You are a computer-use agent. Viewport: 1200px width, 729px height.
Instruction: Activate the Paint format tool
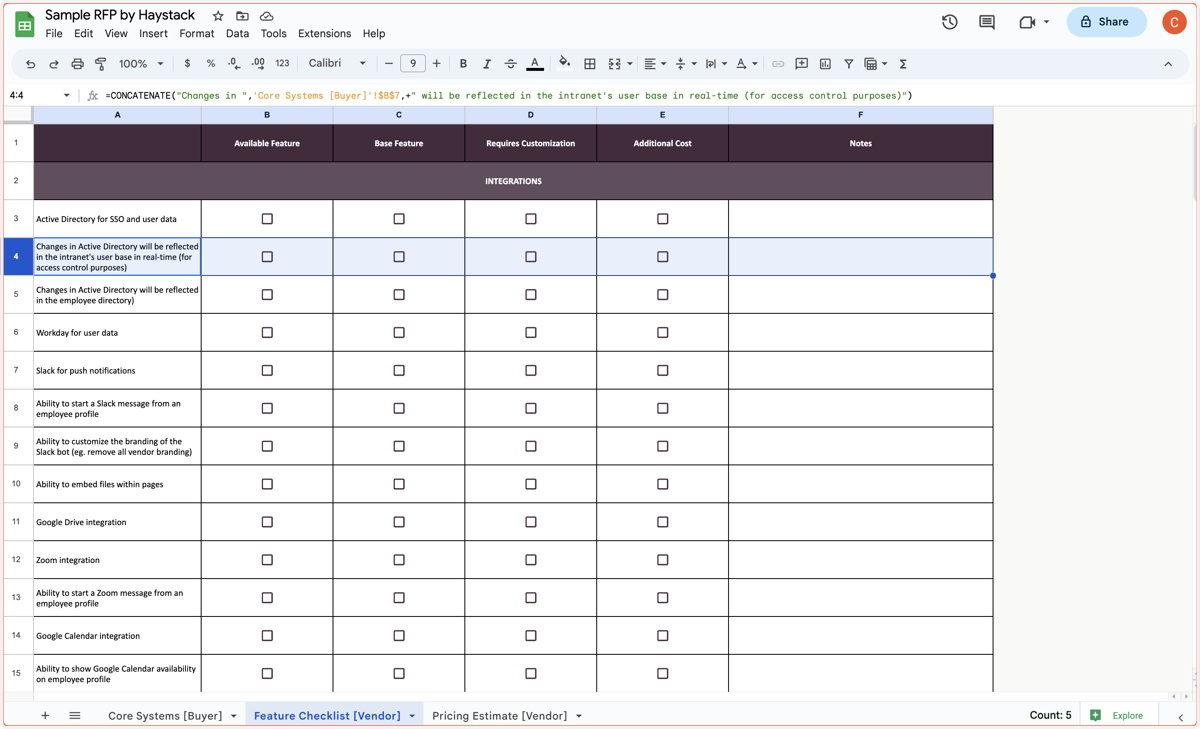coord(101,64)
